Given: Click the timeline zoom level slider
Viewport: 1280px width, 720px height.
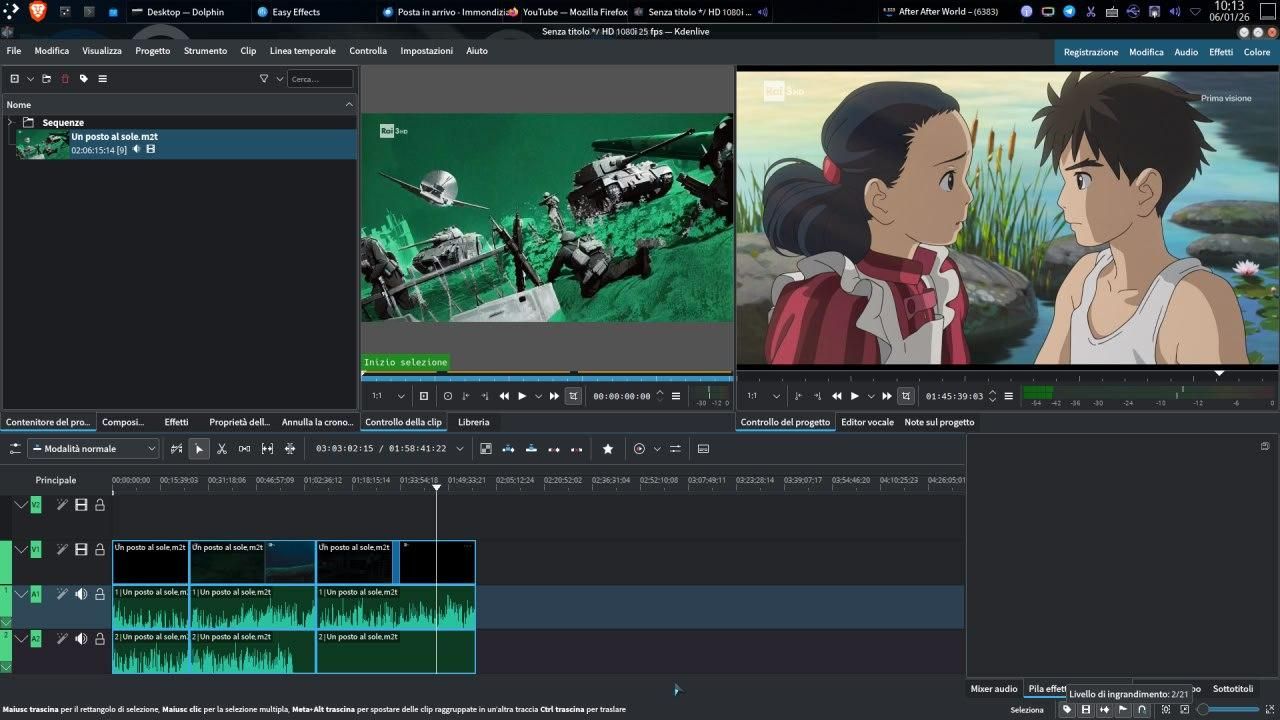Looking at the screenshot, I should [x=1230, y=710].
